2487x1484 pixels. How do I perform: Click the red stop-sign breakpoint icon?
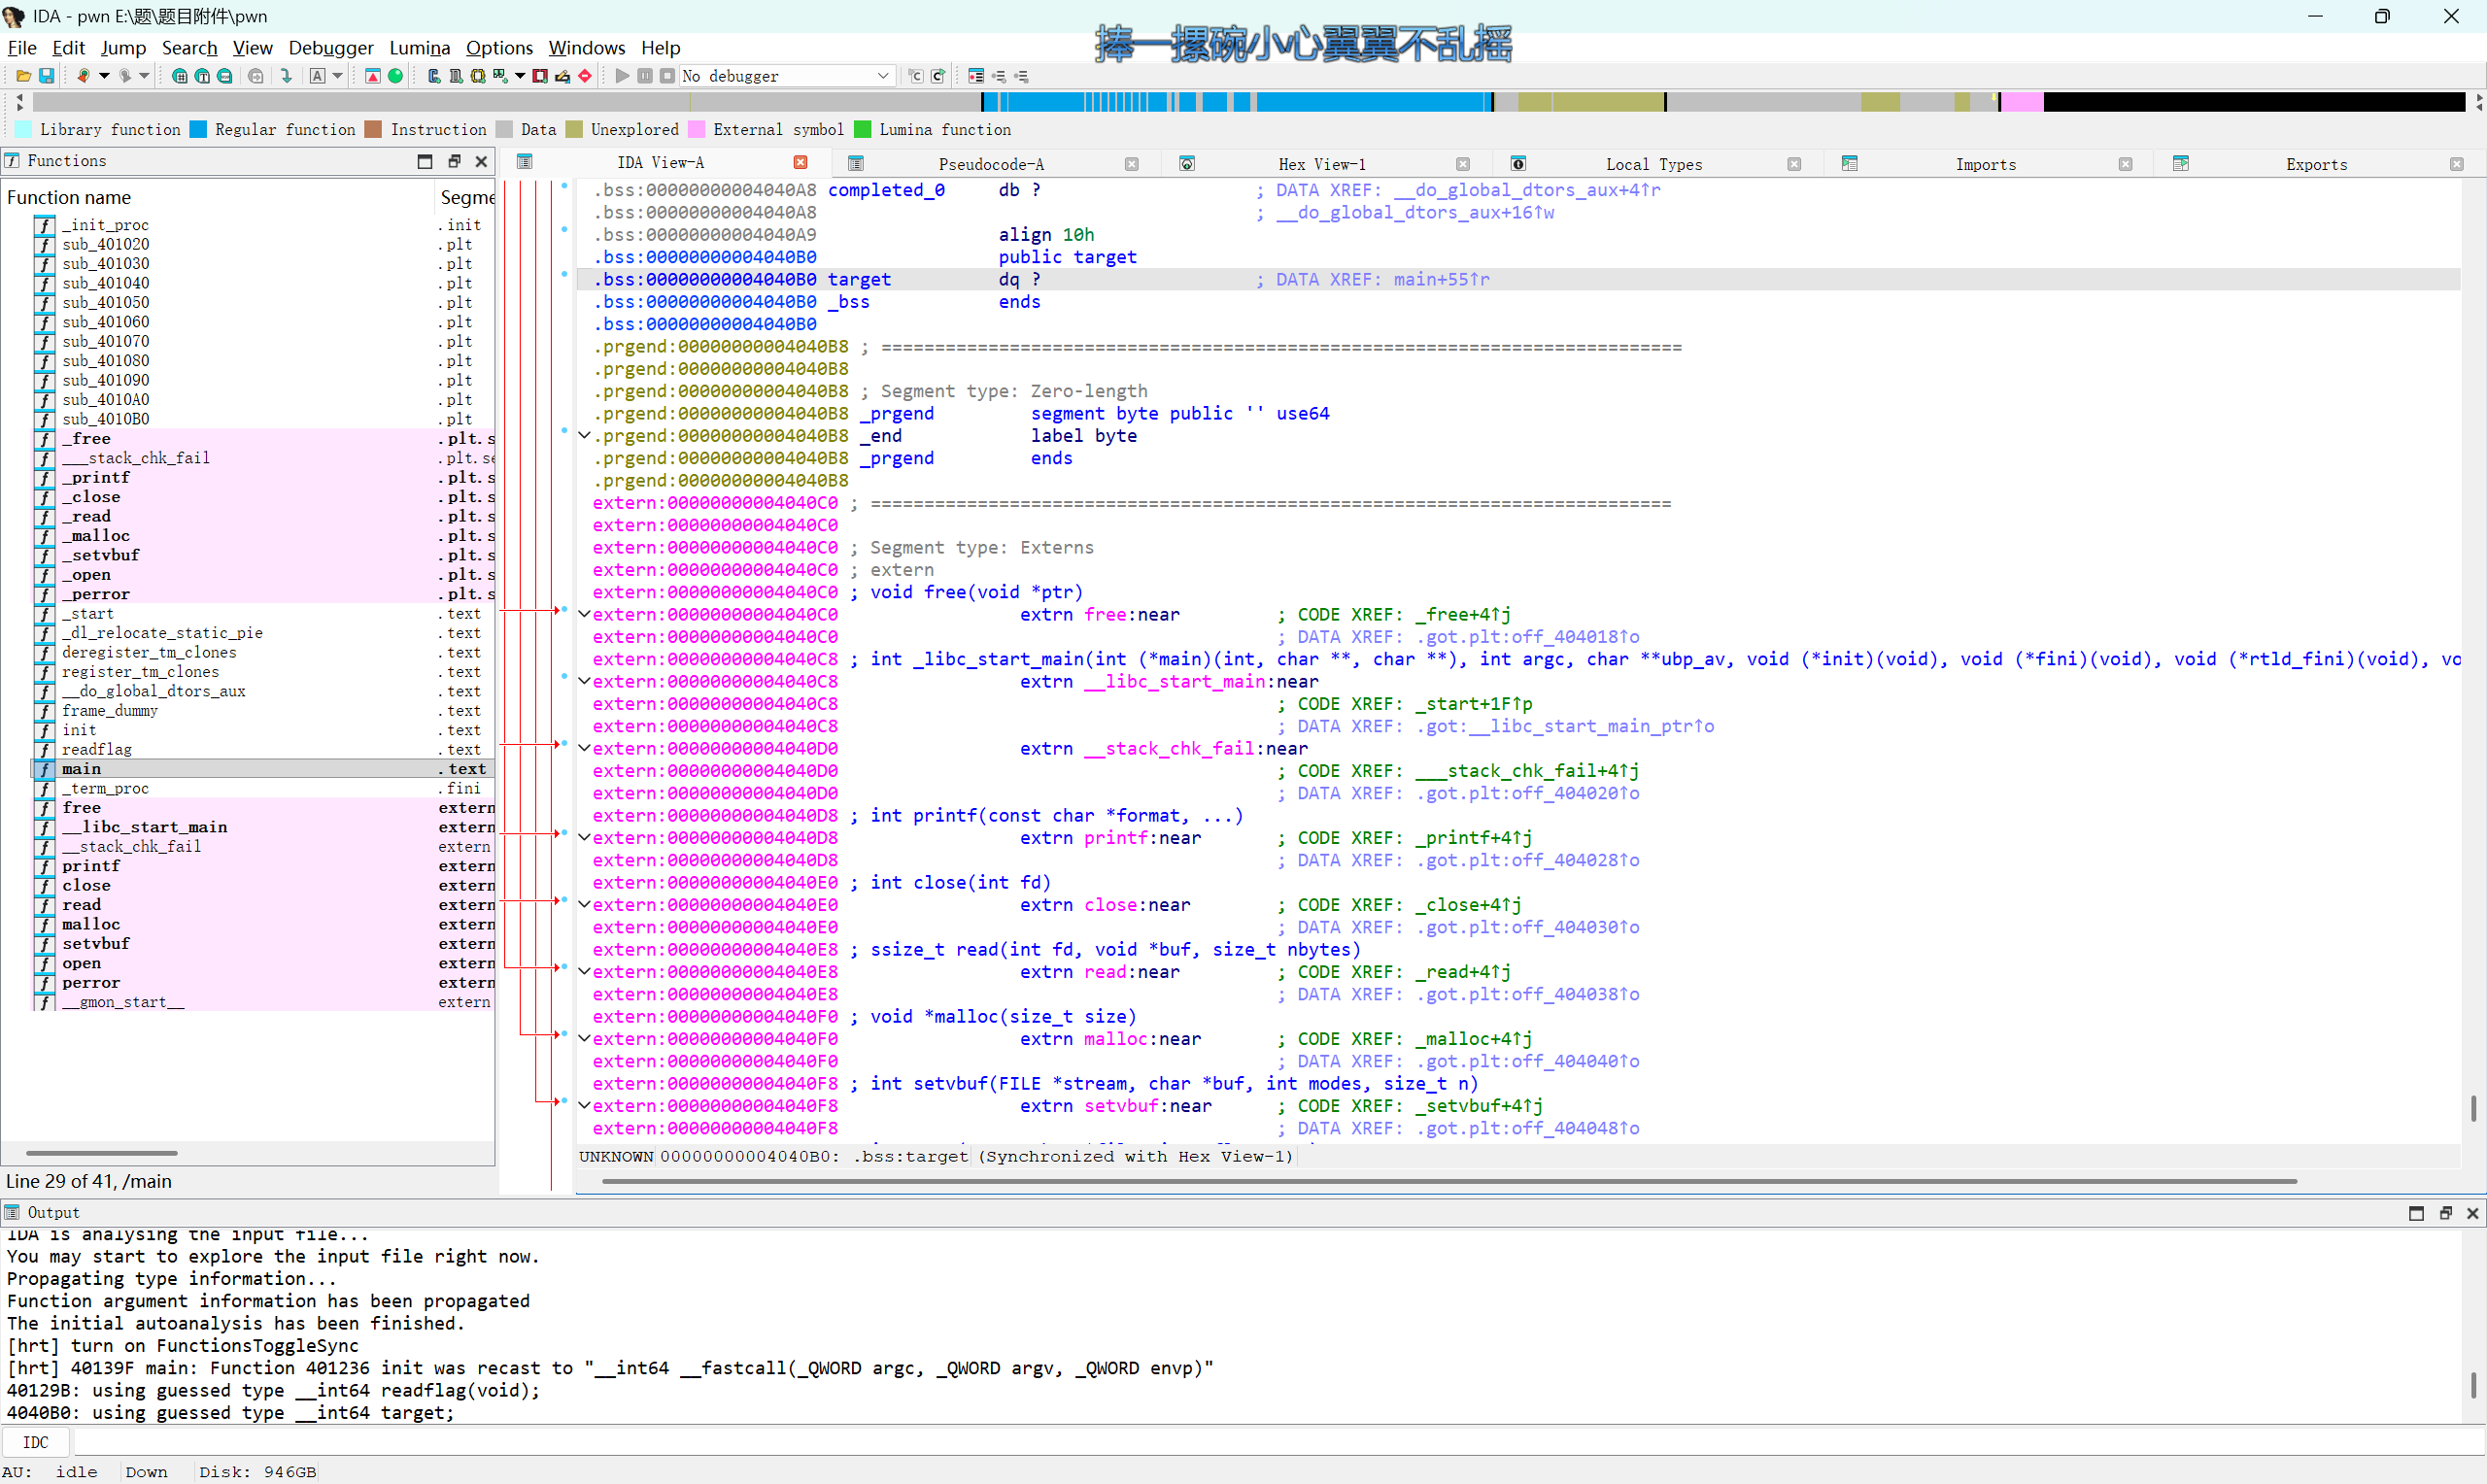click(585, 76)
